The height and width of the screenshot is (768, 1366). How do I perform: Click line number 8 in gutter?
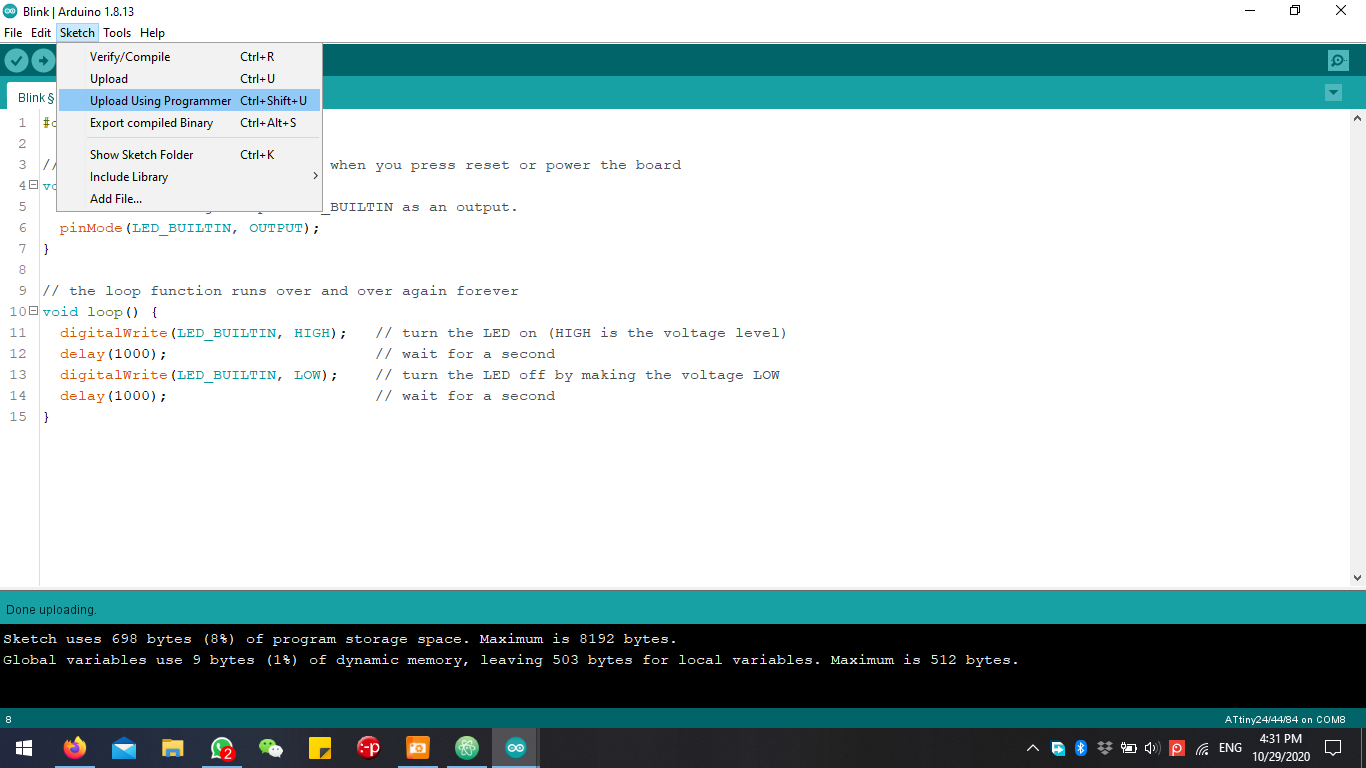pyautogui.click(x=22, y=270)
